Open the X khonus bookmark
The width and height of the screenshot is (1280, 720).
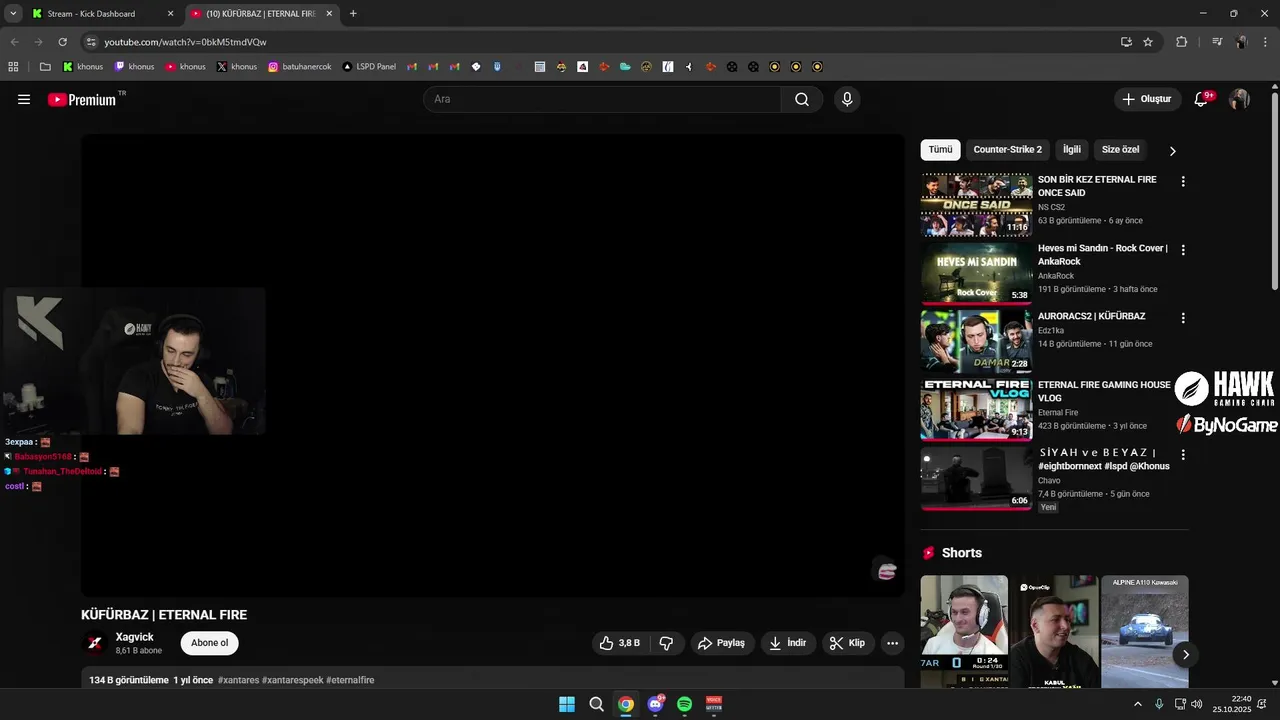tap(237, 67)
